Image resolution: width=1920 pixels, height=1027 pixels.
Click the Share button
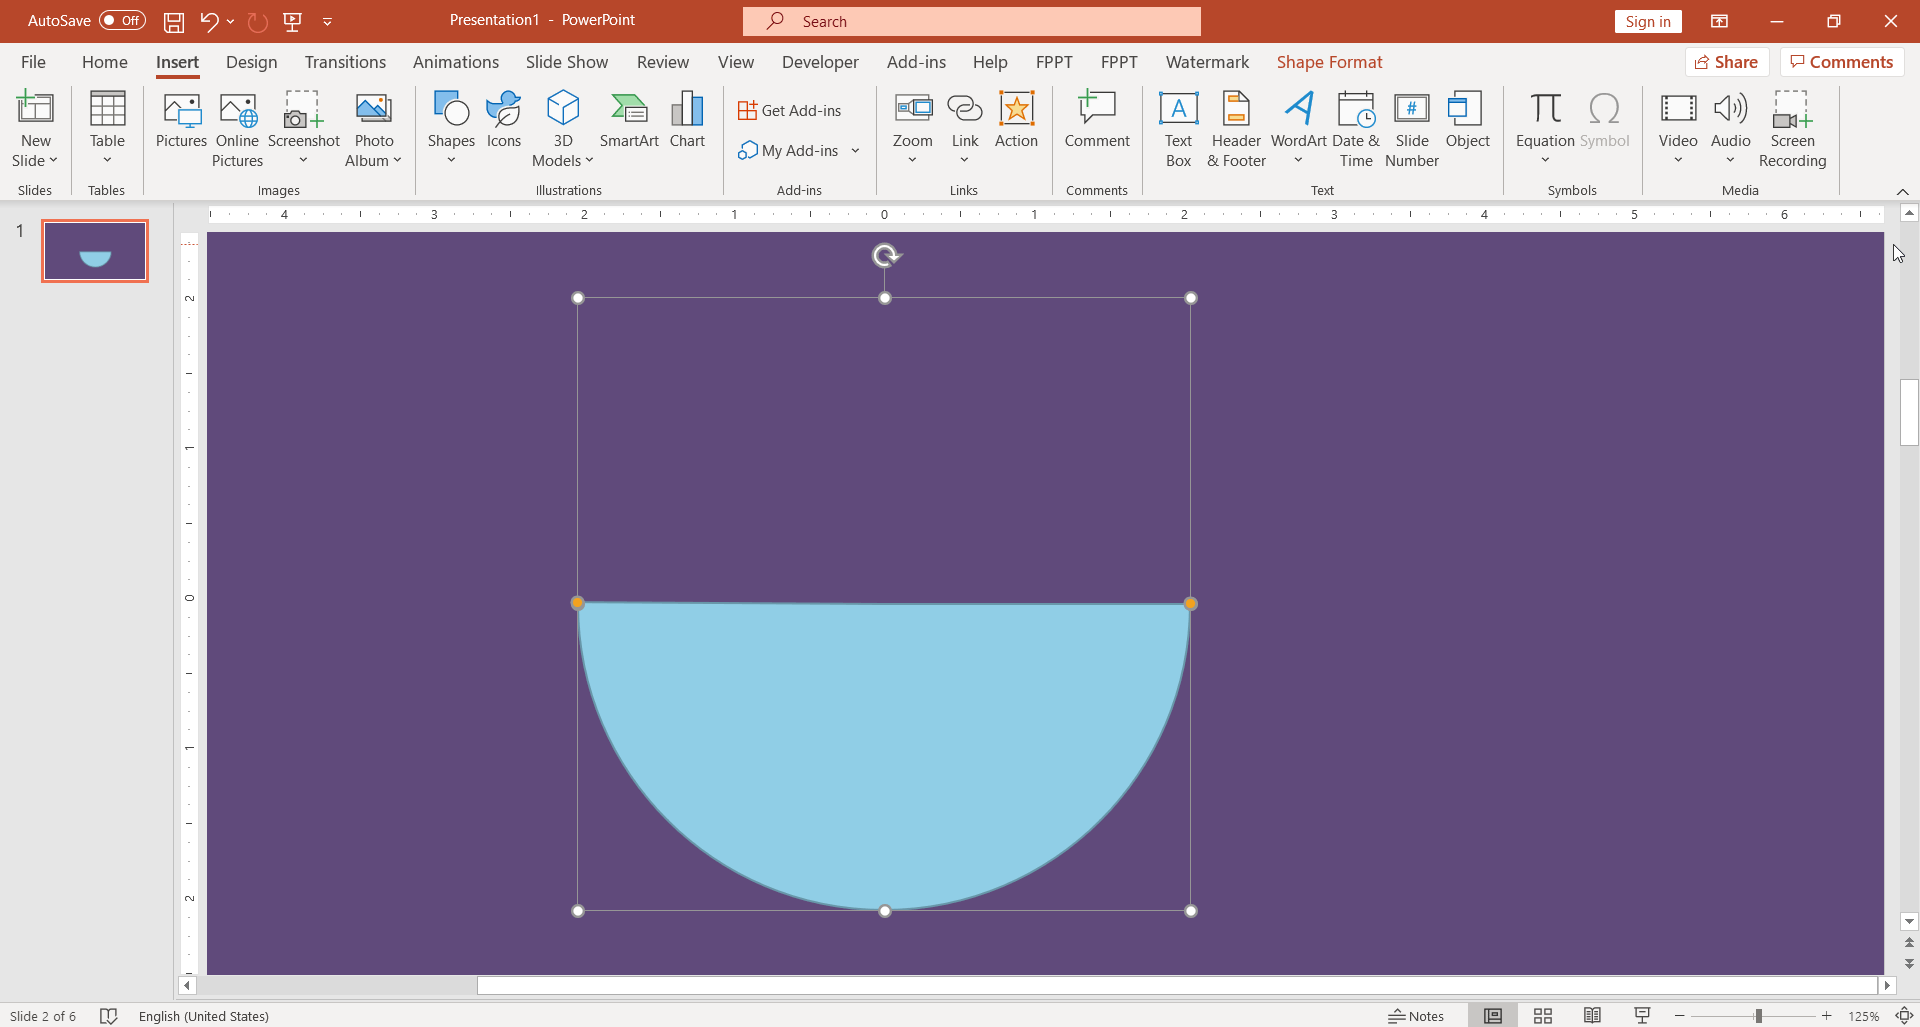coord(1727,62)
